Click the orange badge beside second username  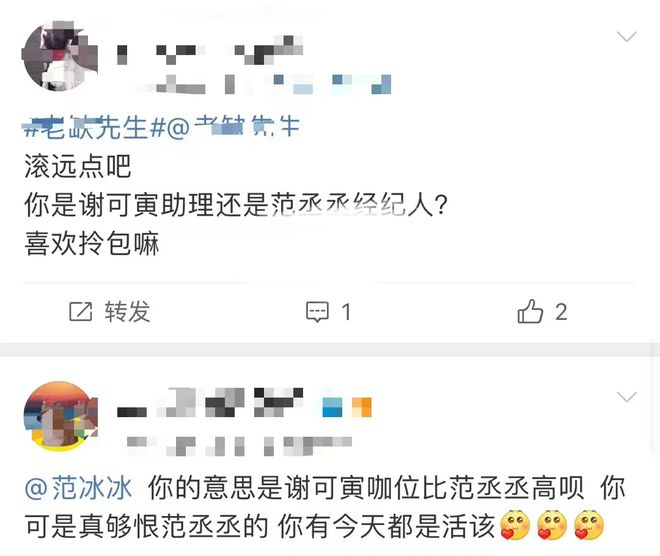[361, 407]
